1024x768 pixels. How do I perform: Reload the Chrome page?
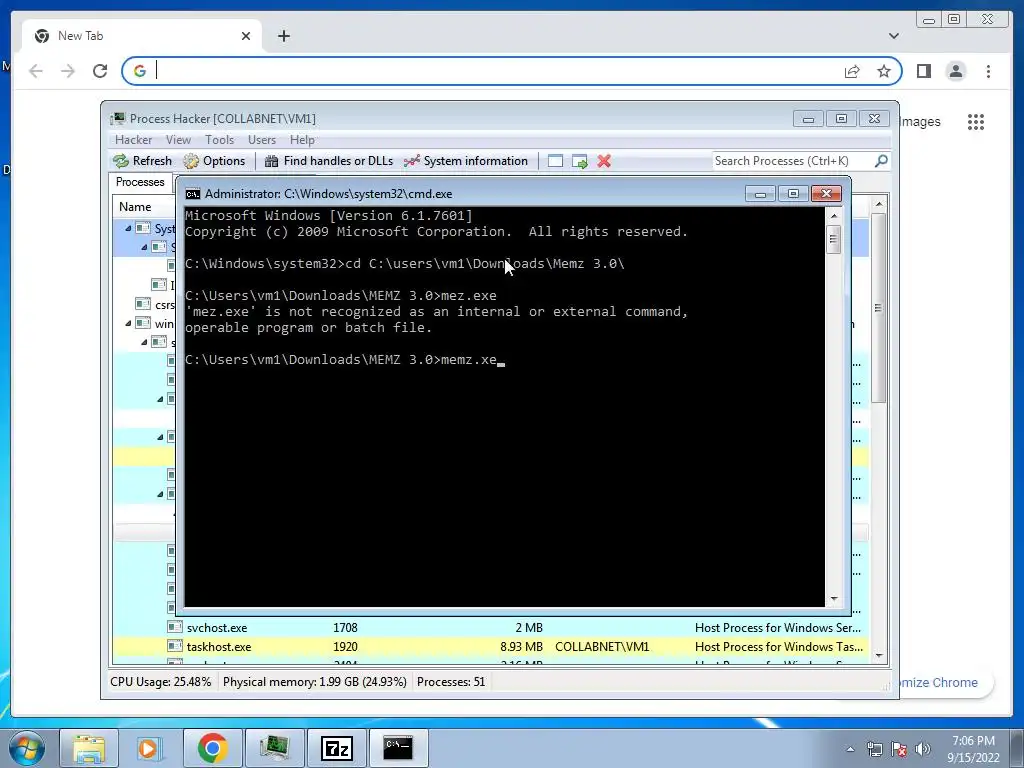pos(100,71)
